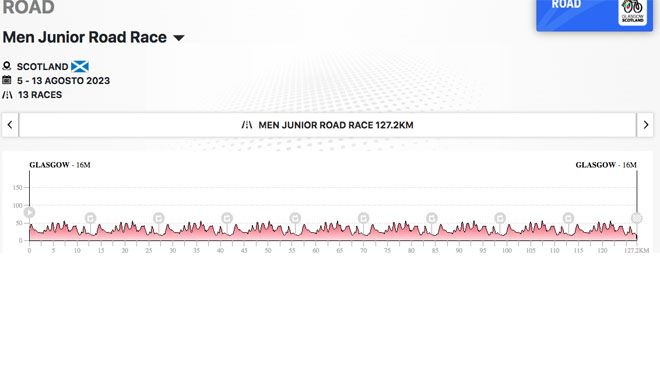Click the Men Junior Road Race 127.2KM selector bar
This screenshot has height=370, width=660.
pos(327,125)
